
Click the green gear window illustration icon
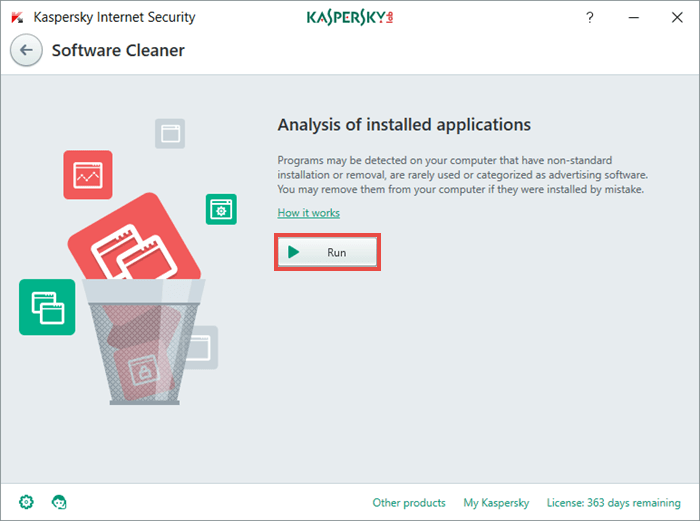(221, 209)
